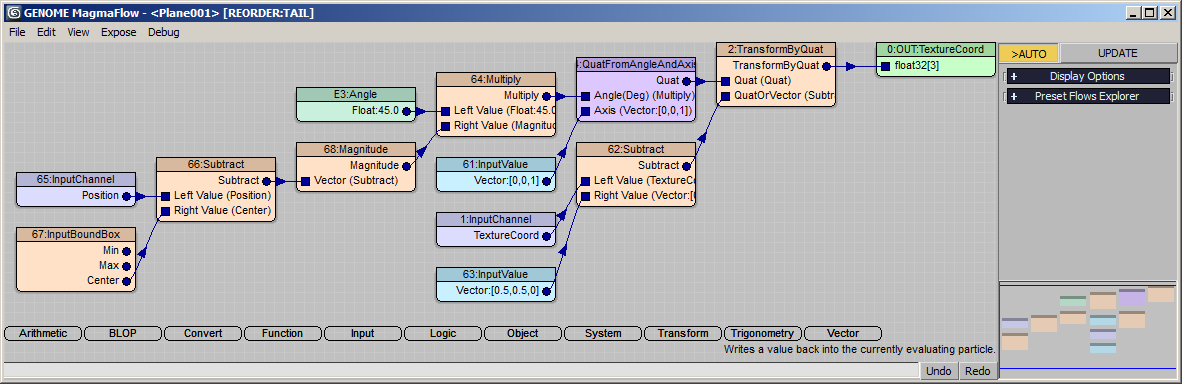Open the Input node category

coord(363,333)
